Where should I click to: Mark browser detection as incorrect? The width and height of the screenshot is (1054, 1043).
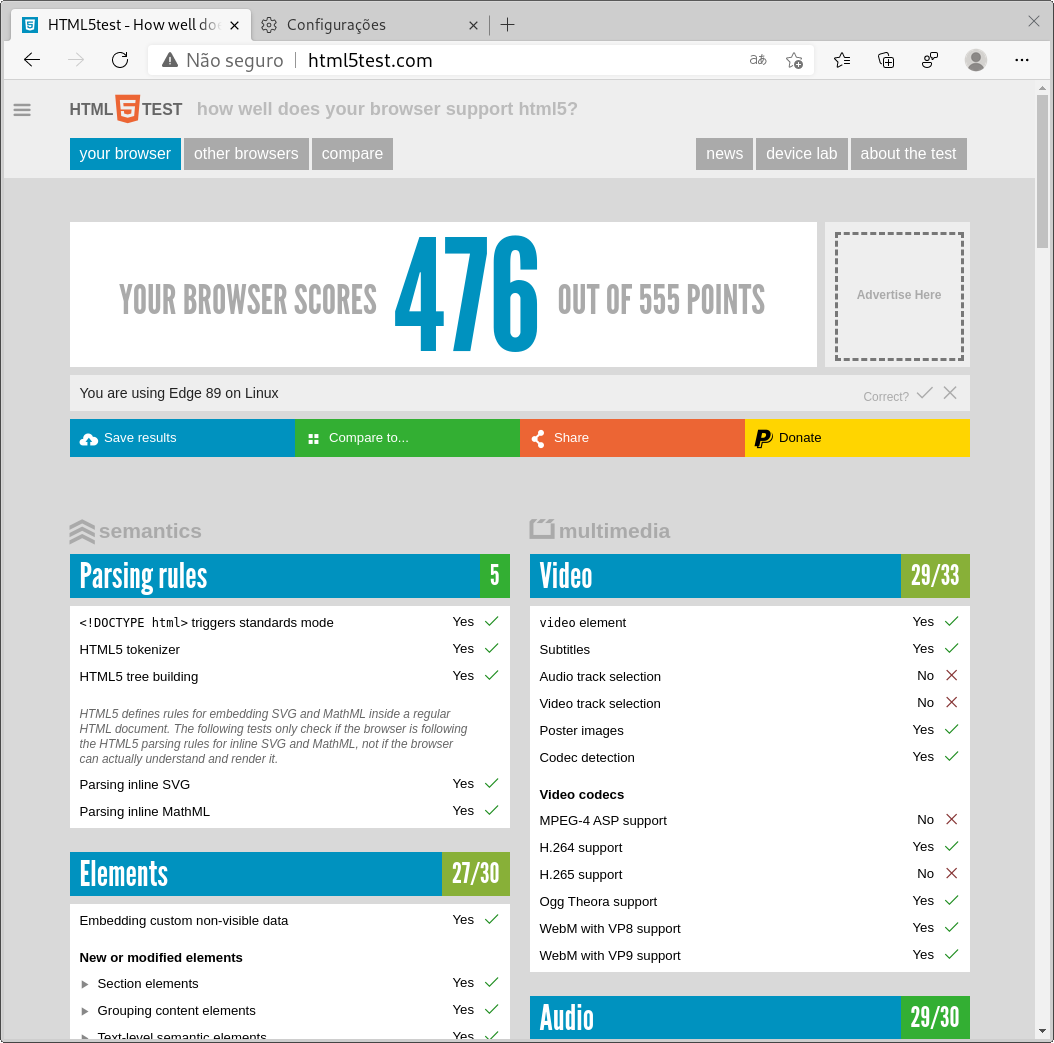[x=950, y=392]
